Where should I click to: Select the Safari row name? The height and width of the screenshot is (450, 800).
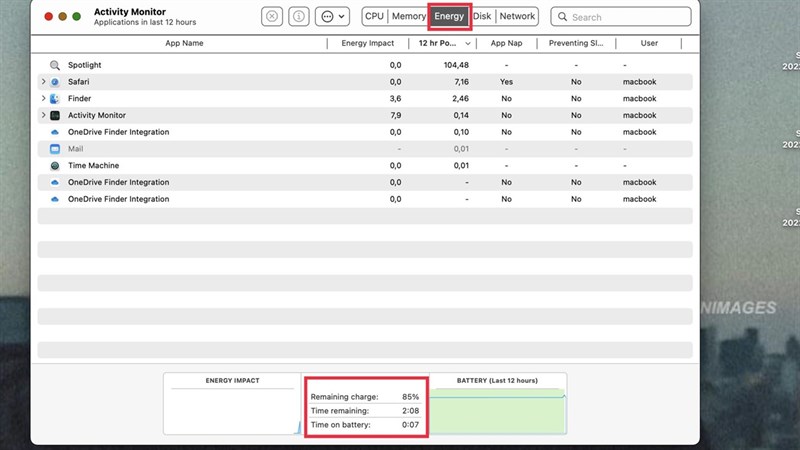tap(79, 82)
